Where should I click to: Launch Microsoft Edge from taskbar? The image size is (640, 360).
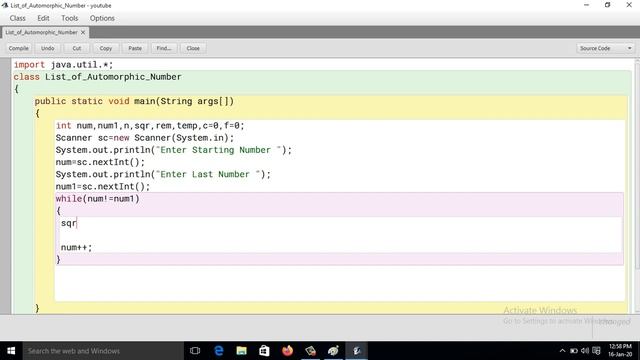pyautogui.click(x=219, y=351)
